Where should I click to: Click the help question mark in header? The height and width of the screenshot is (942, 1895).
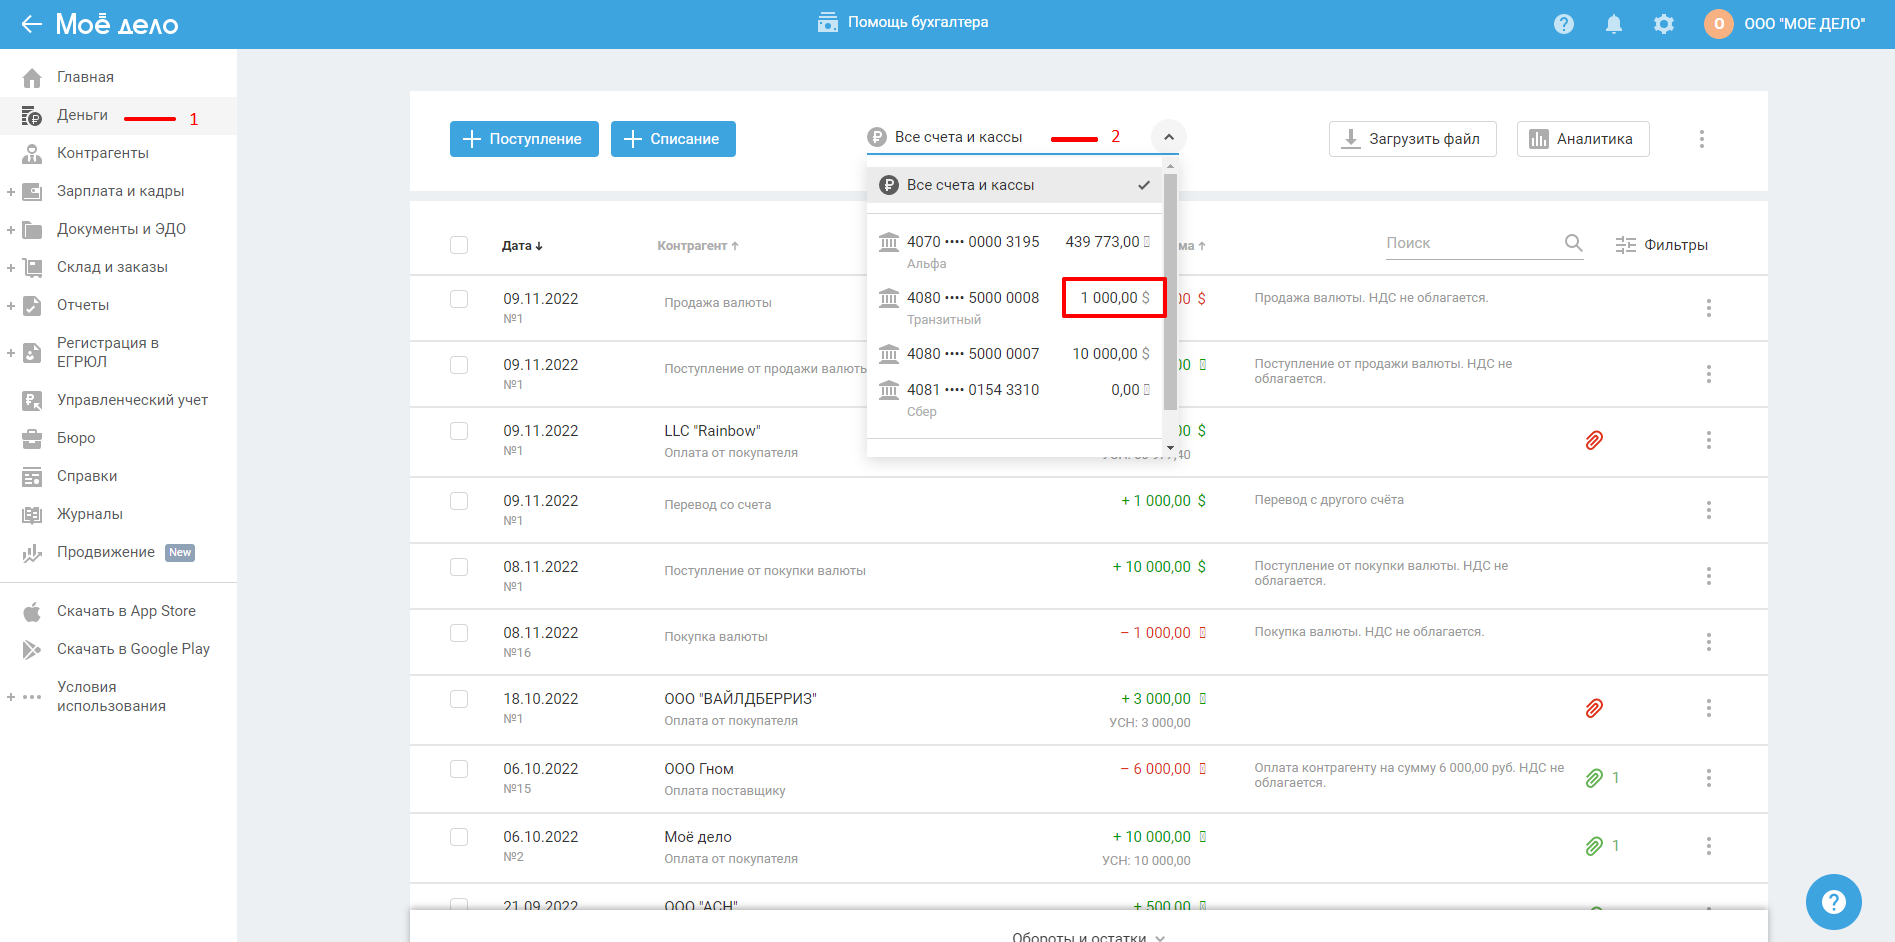point(1563,24)
